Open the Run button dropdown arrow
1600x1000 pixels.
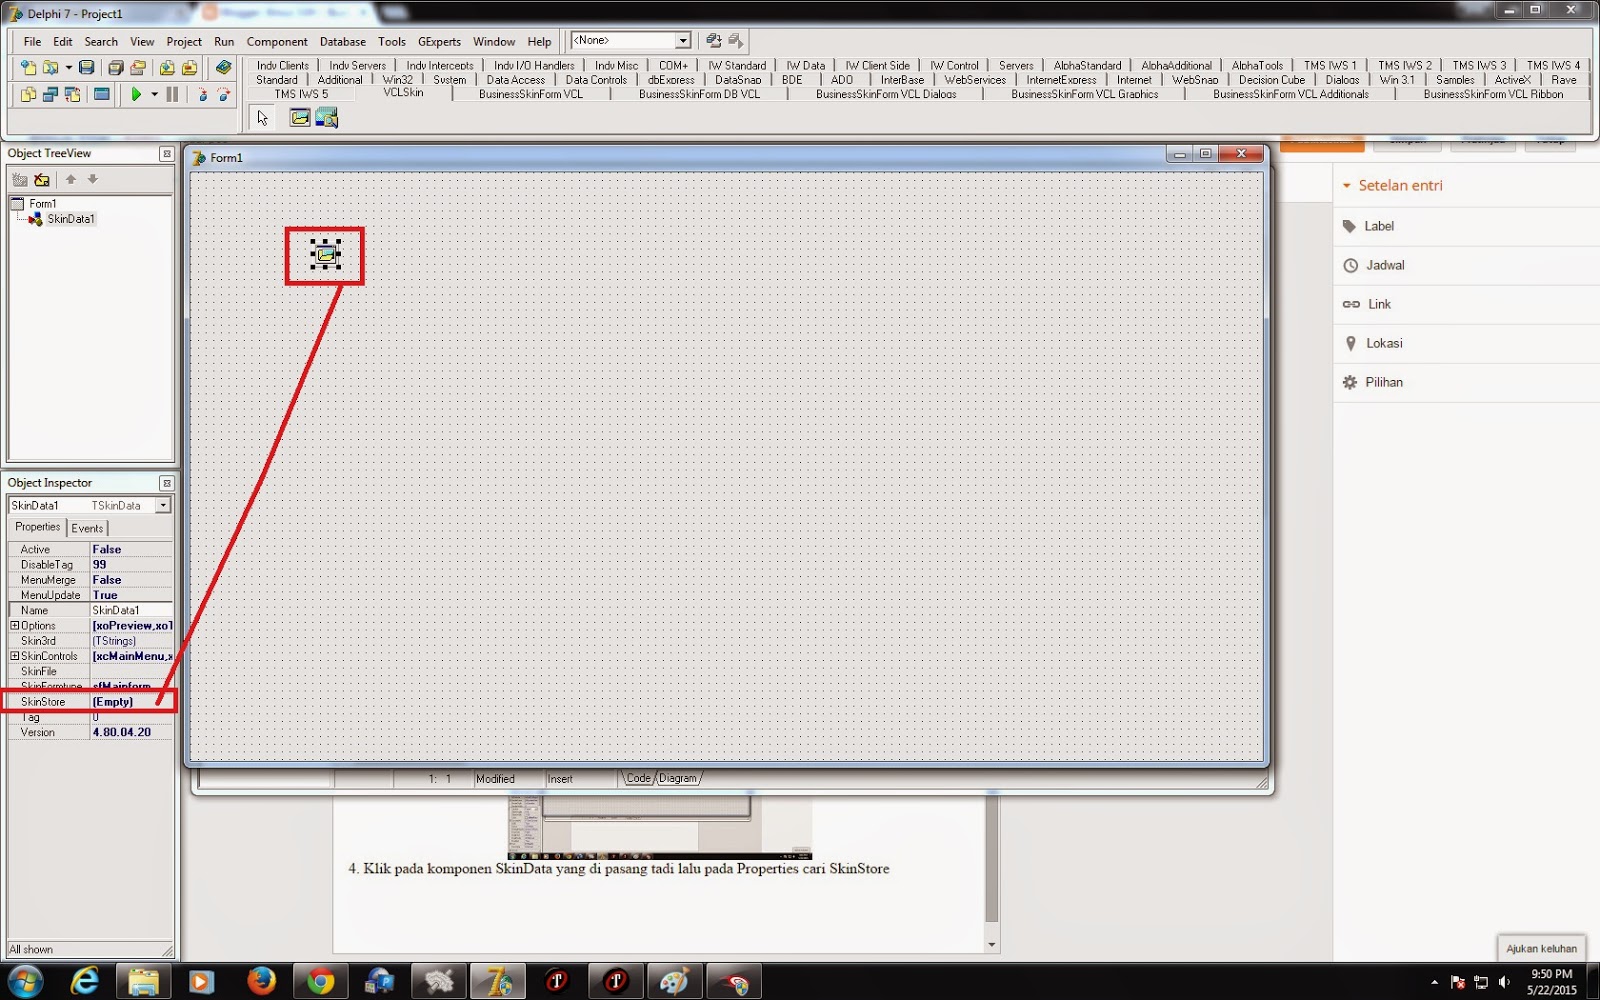coord(154,94)
